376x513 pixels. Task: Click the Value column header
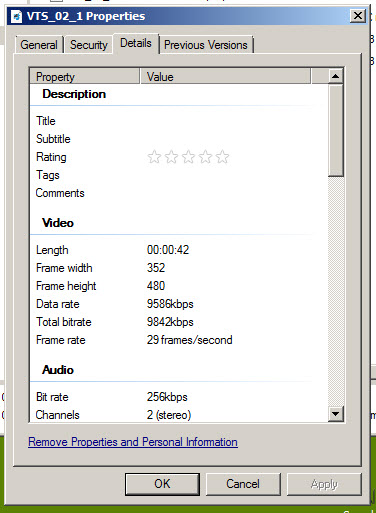tap(225, 77)
